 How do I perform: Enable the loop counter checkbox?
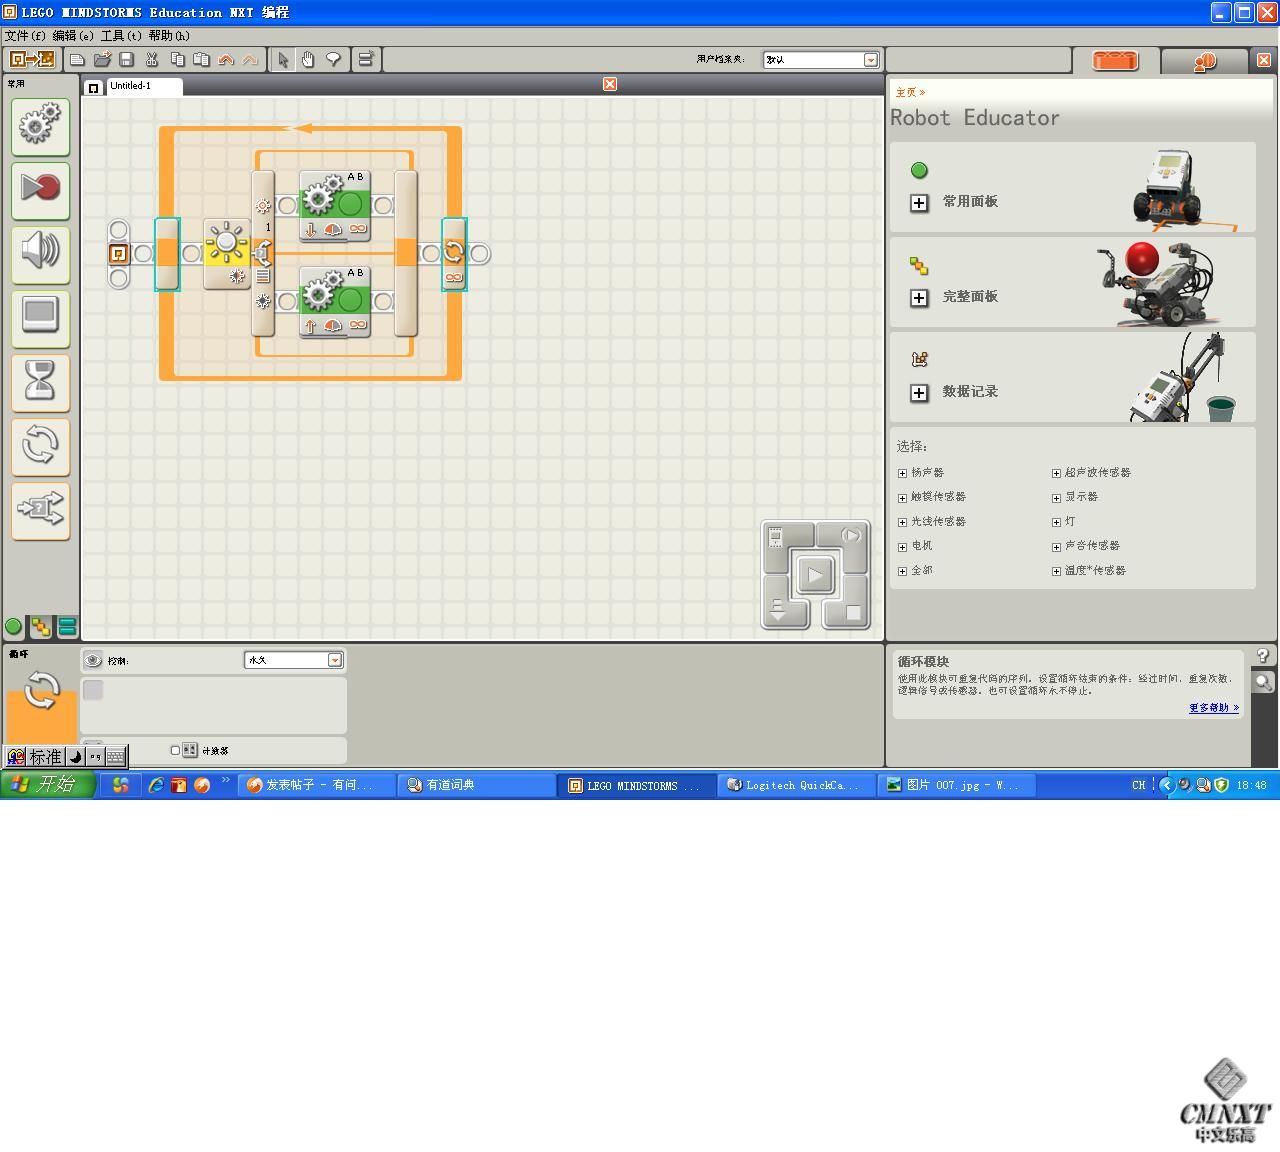point(175,750)
